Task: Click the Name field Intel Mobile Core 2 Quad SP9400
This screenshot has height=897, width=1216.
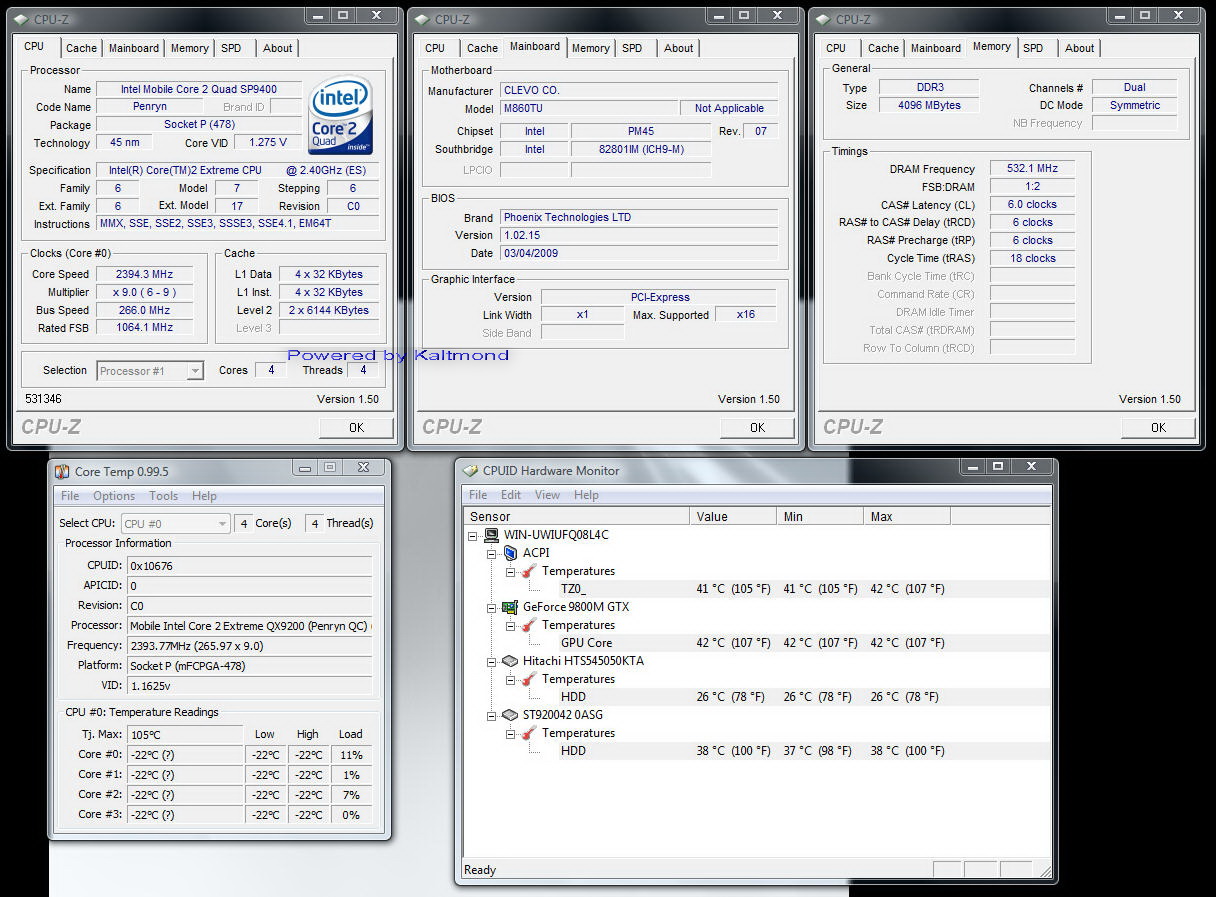Action: pyautogui.click(x=199, y=89)
